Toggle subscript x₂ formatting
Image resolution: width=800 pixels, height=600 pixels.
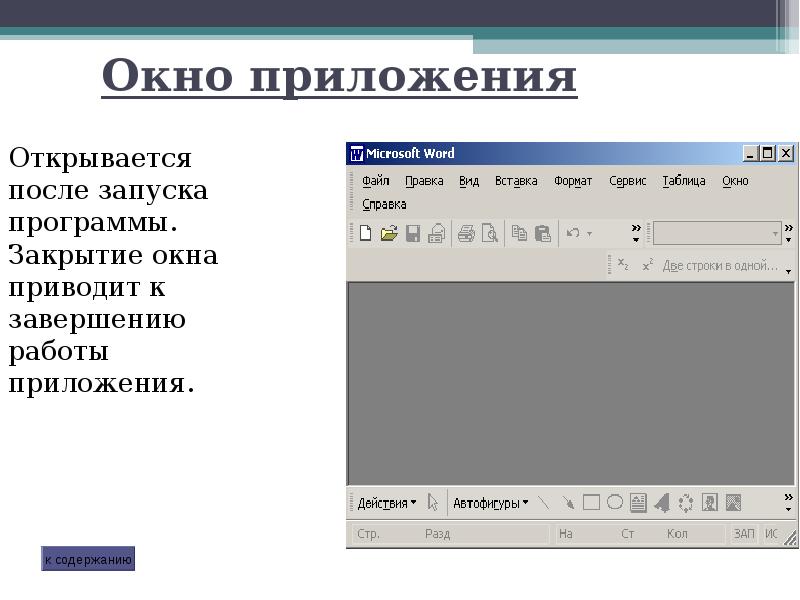click(623, 266)
